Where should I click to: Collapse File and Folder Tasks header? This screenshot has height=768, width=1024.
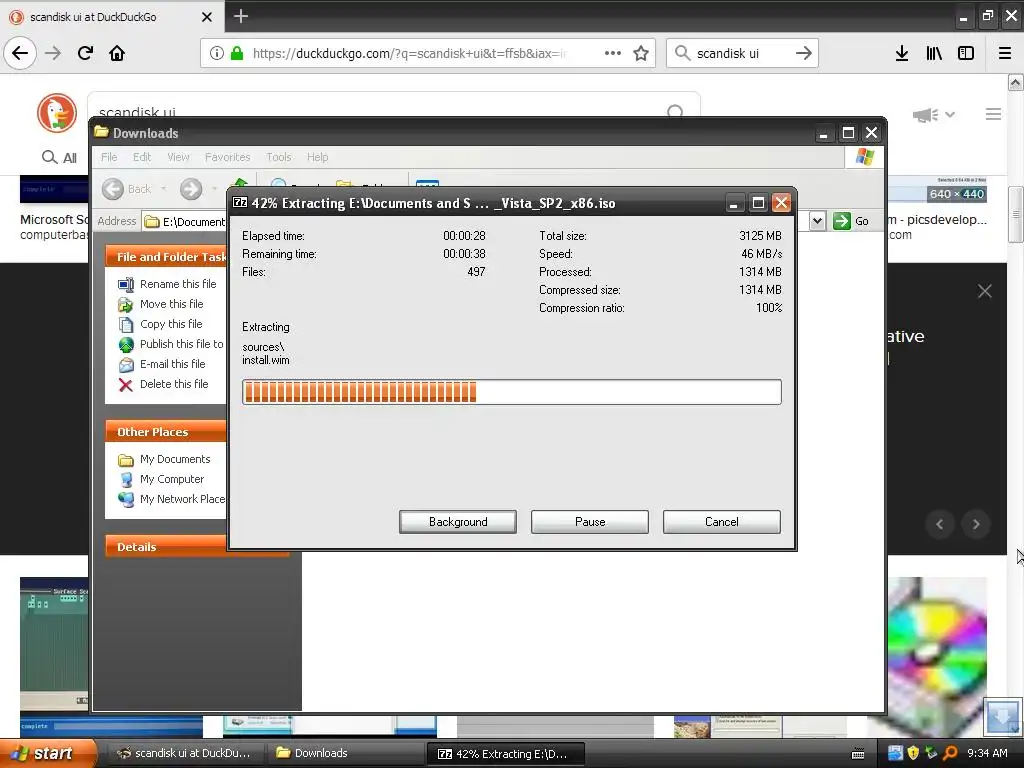point(166,257)
